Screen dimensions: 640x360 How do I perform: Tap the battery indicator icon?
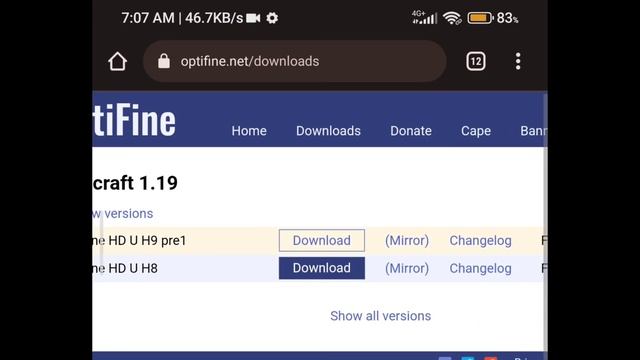(x=480, y=18)
